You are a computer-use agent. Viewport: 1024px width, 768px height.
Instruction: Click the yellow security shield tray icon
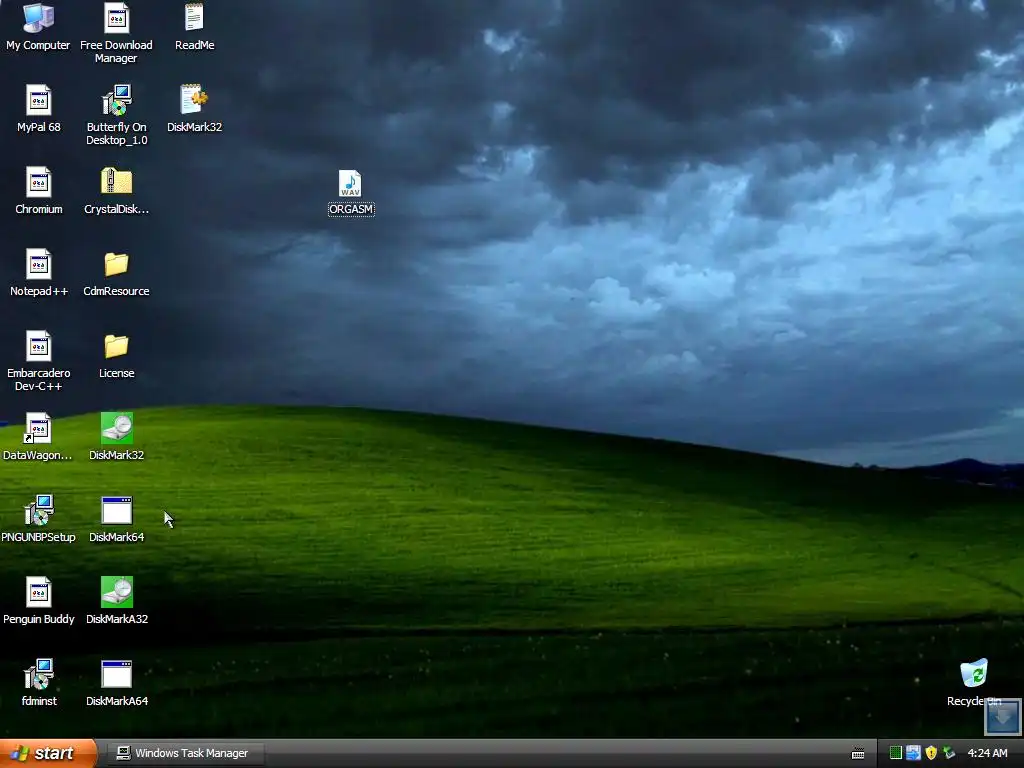click(931, 753)
